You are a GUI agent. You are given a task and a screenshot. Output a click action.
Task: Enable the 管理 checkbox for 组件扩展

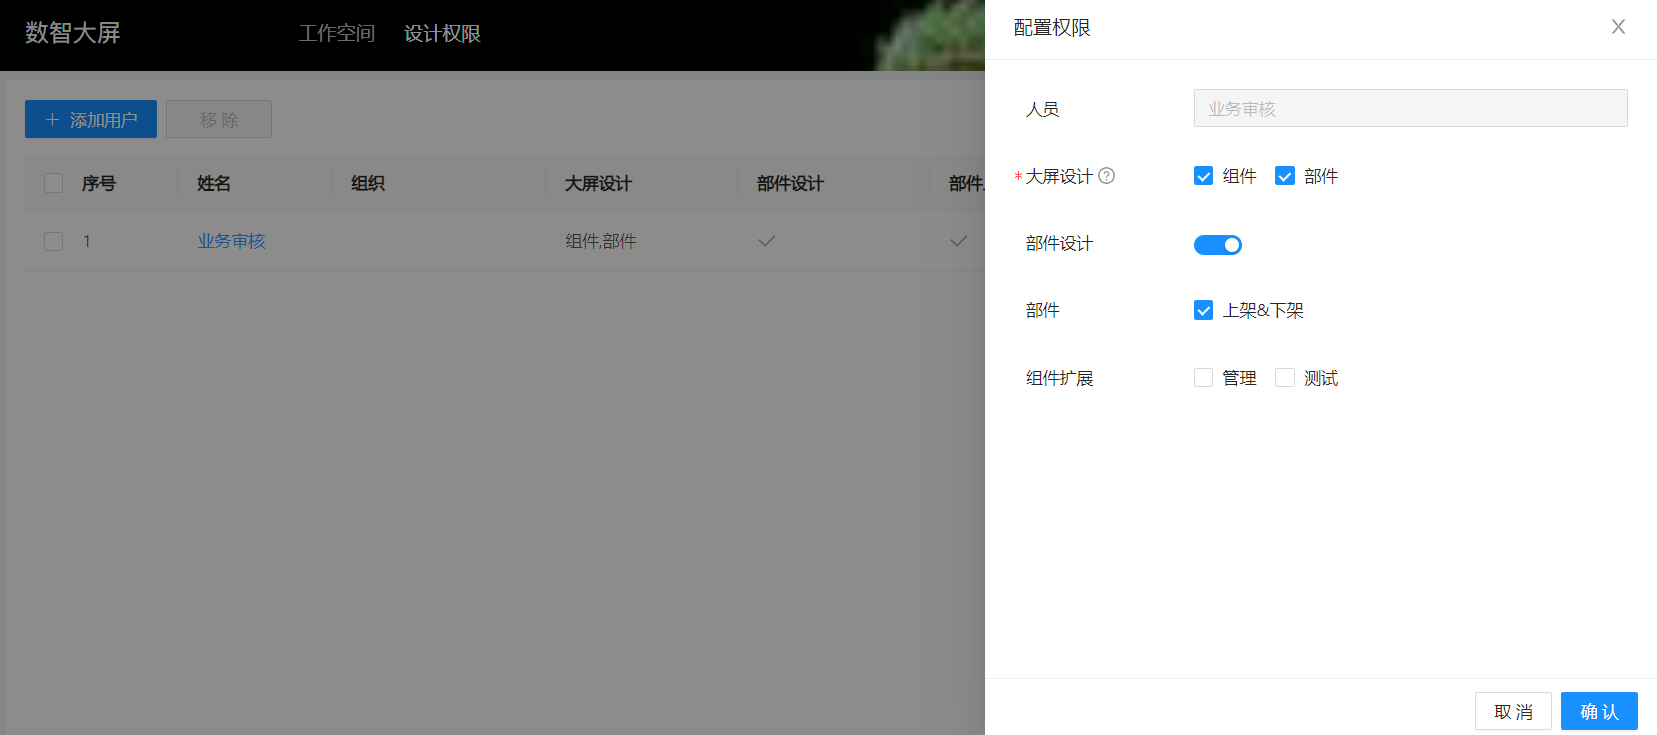pos(1203,378)
